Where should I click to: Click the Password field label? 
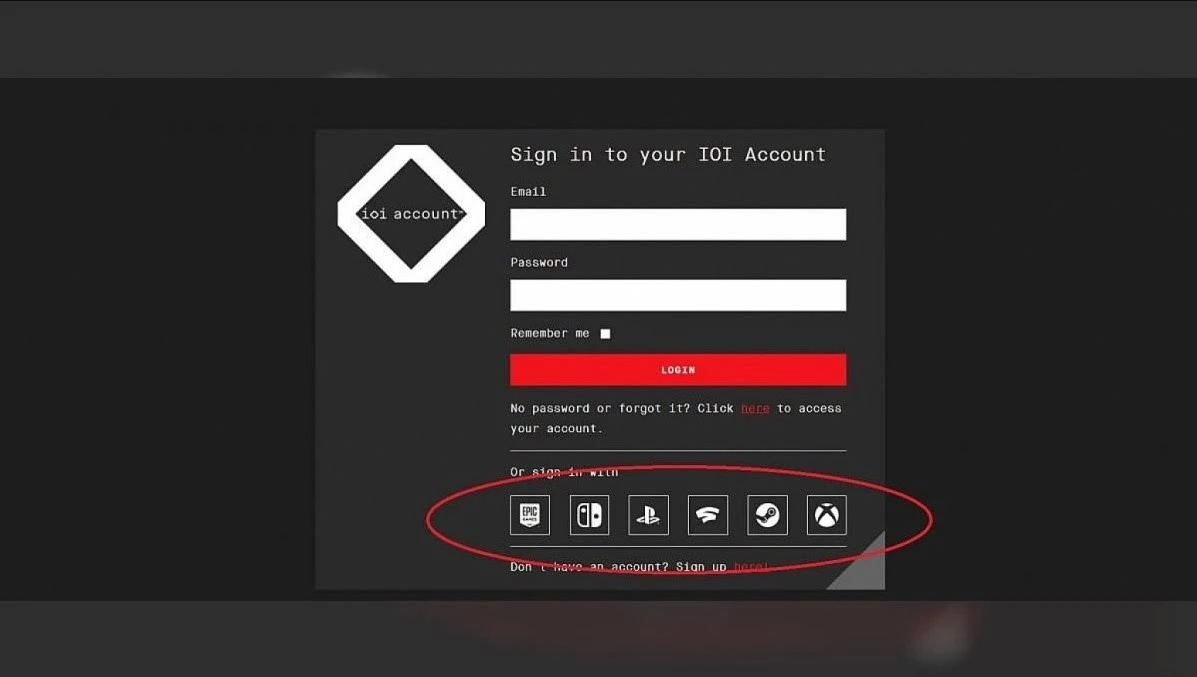click(539, 263)
